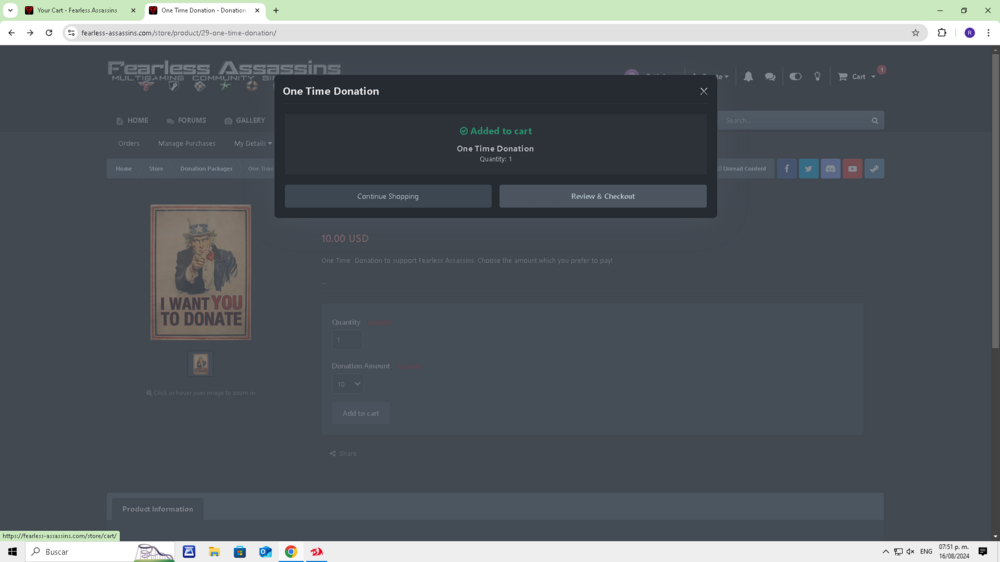Viewport: 1000px width, 562px height.
Task: Click the Quantity input field
Action: point(347,340)
